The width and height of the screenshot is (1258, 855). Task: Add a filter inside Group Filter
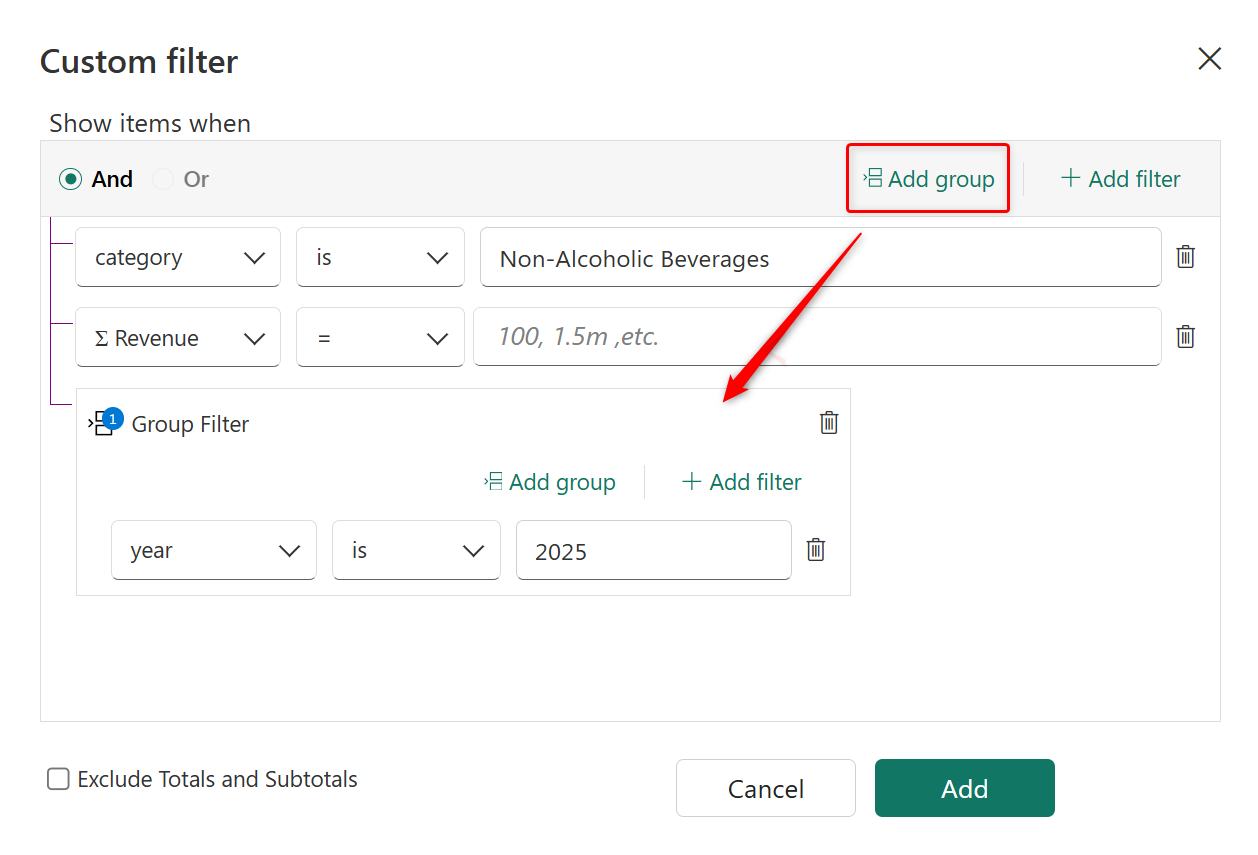tap(742, 482)
